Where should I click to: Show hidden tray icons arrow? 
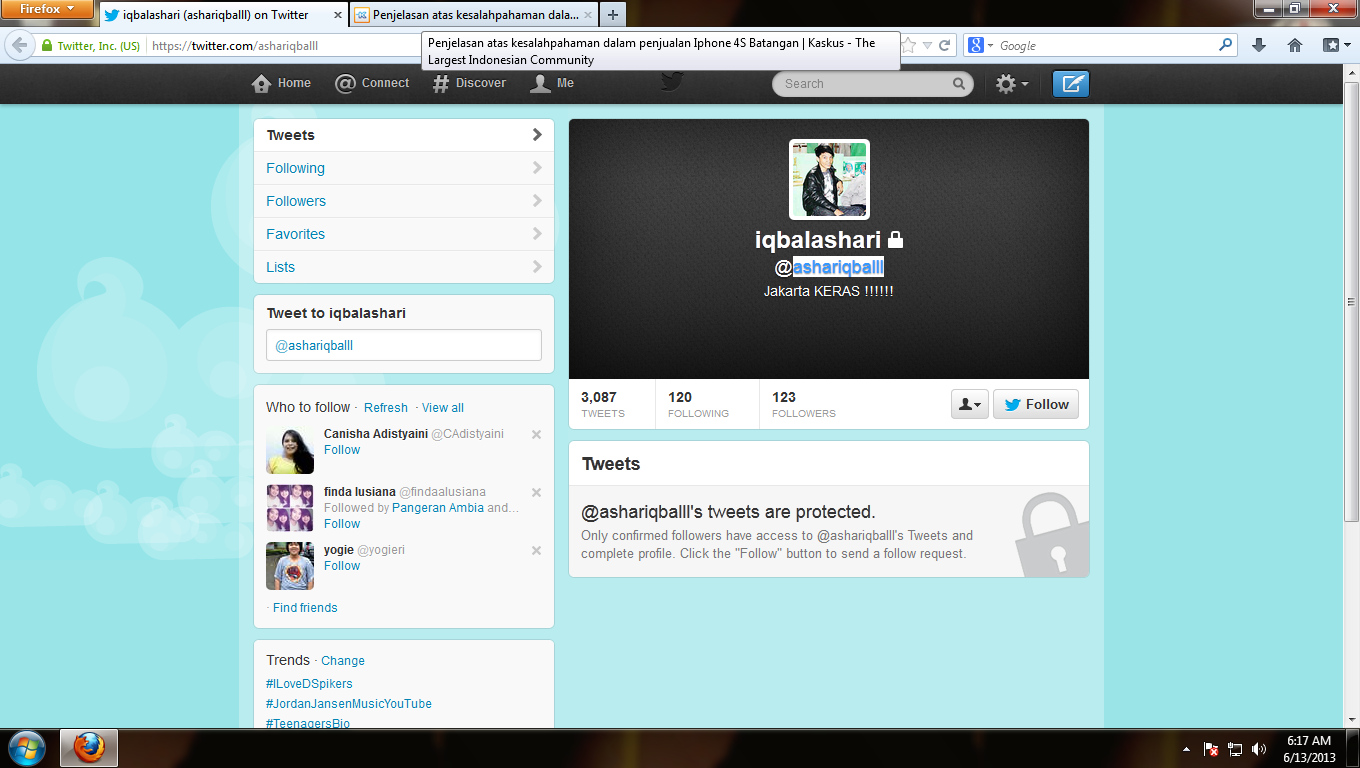[x=1187, y=749]
